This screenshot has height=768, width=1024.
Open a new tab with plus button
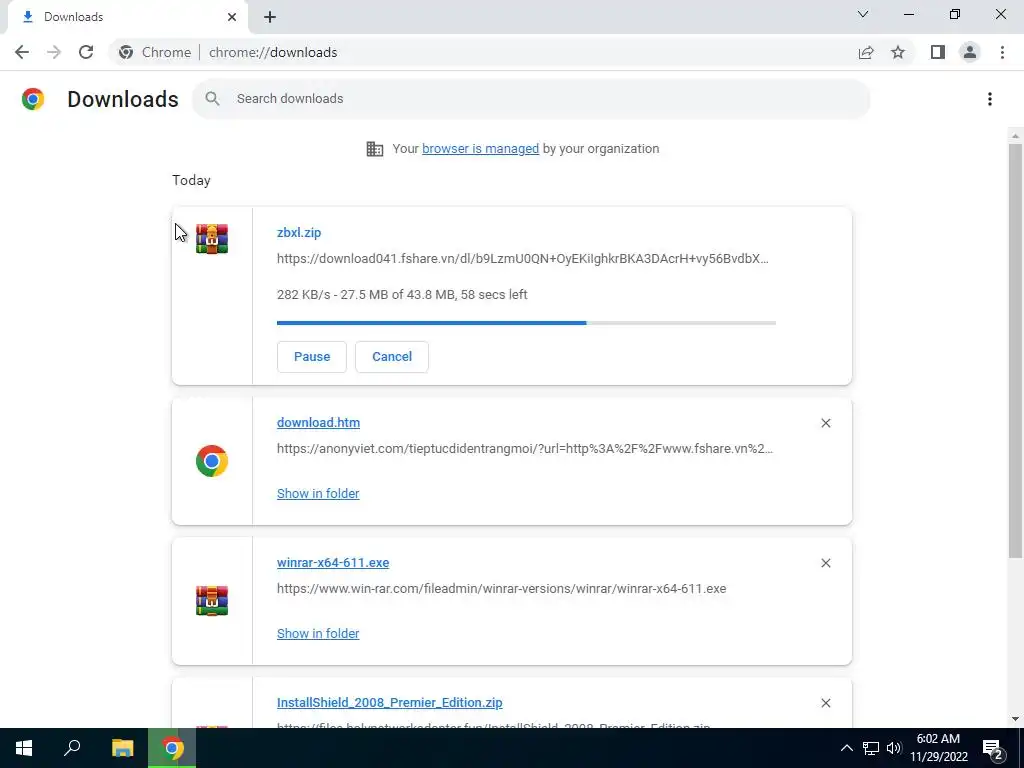pyautogui.click(x=270, y=17)
